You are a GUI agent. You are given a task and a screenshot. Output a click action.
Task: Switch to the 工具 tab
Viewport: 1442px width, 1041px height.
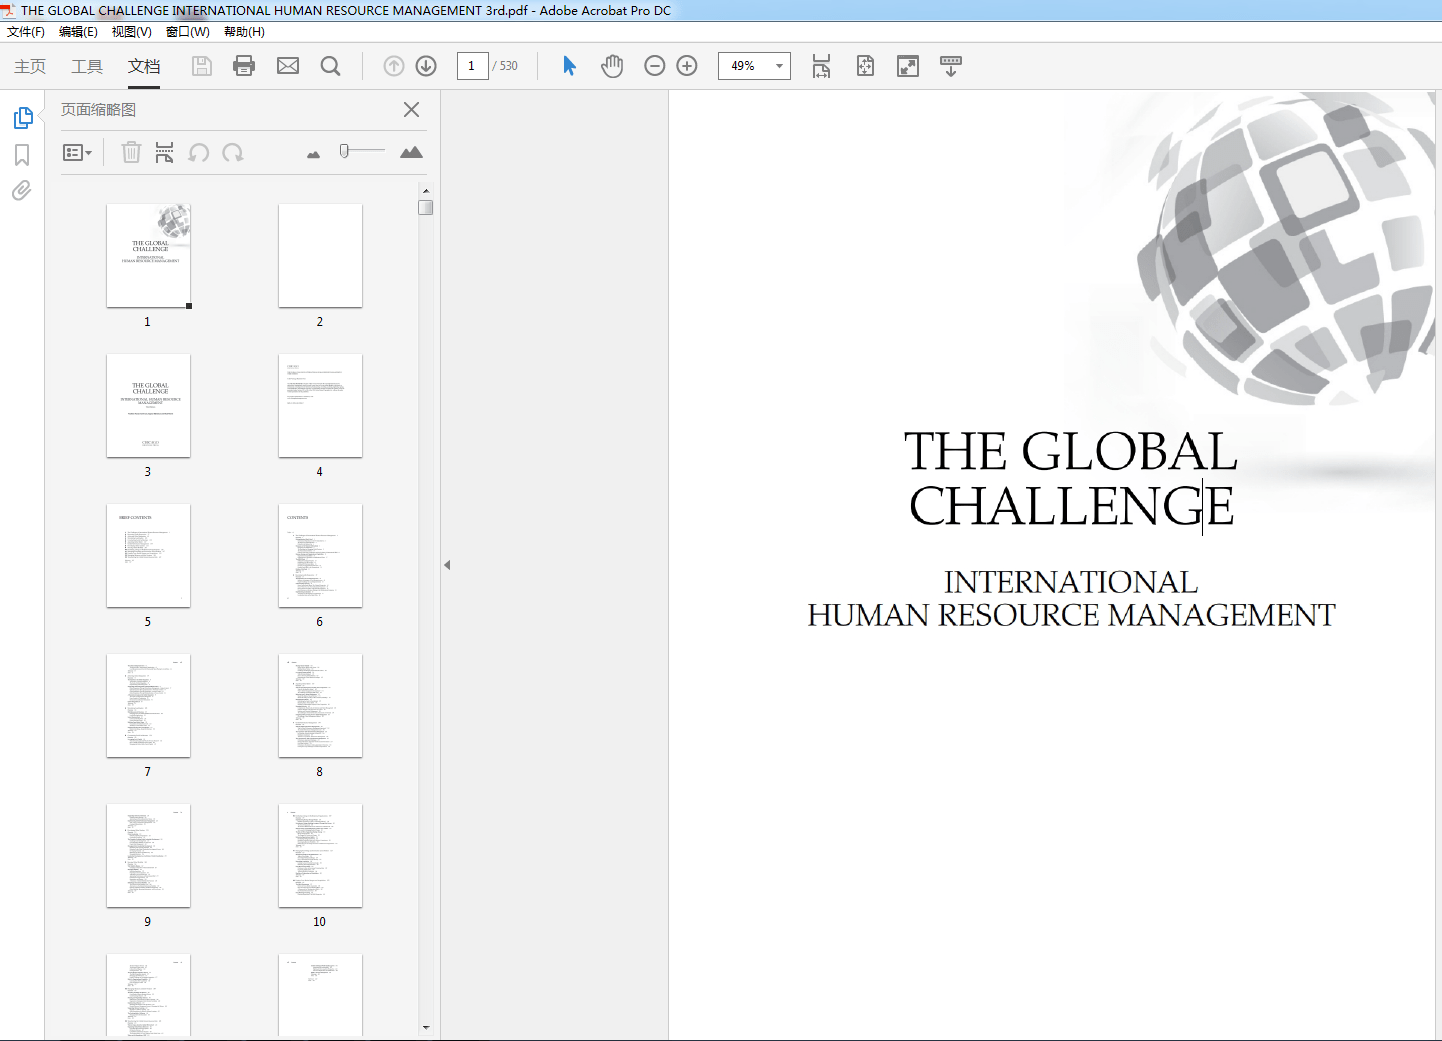click(87, 66)
